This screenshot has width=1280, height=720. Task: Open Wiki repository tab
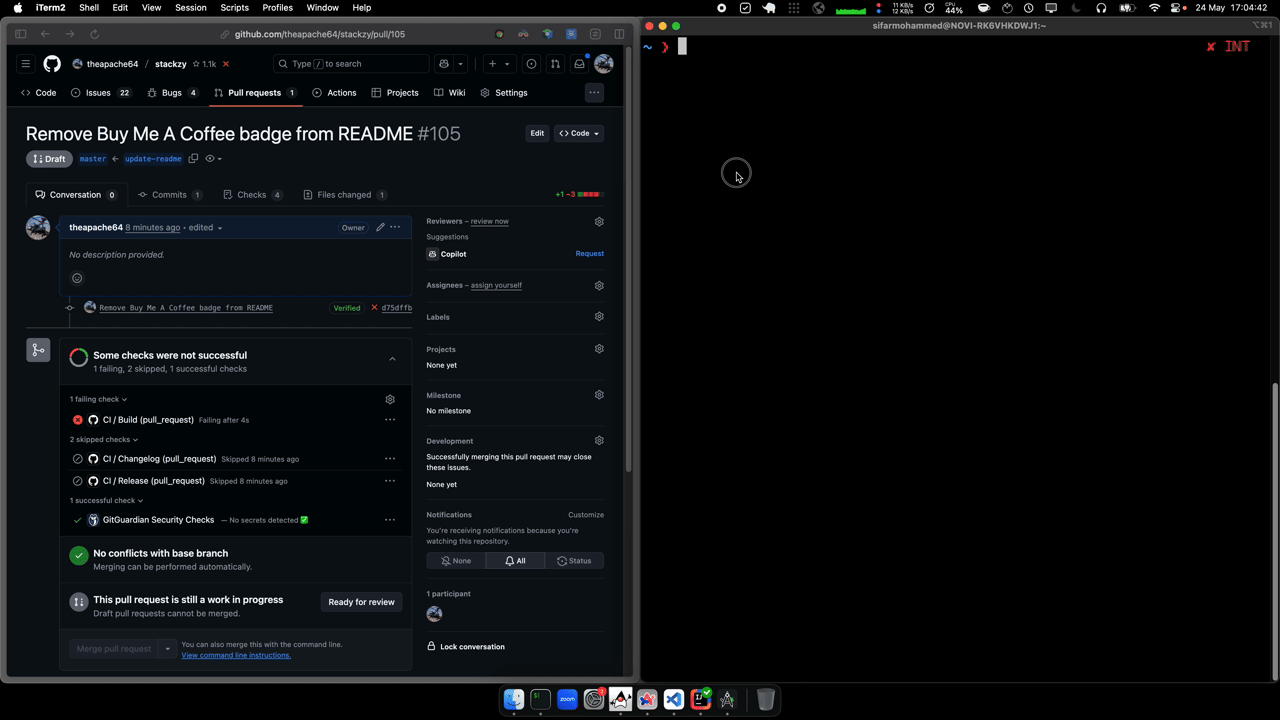(449, 93)
